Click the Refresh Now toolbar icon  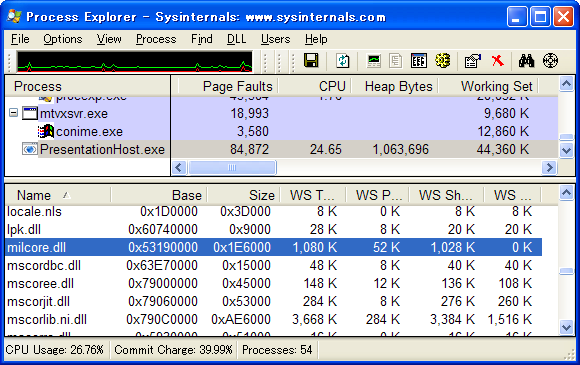pos(343,61)
